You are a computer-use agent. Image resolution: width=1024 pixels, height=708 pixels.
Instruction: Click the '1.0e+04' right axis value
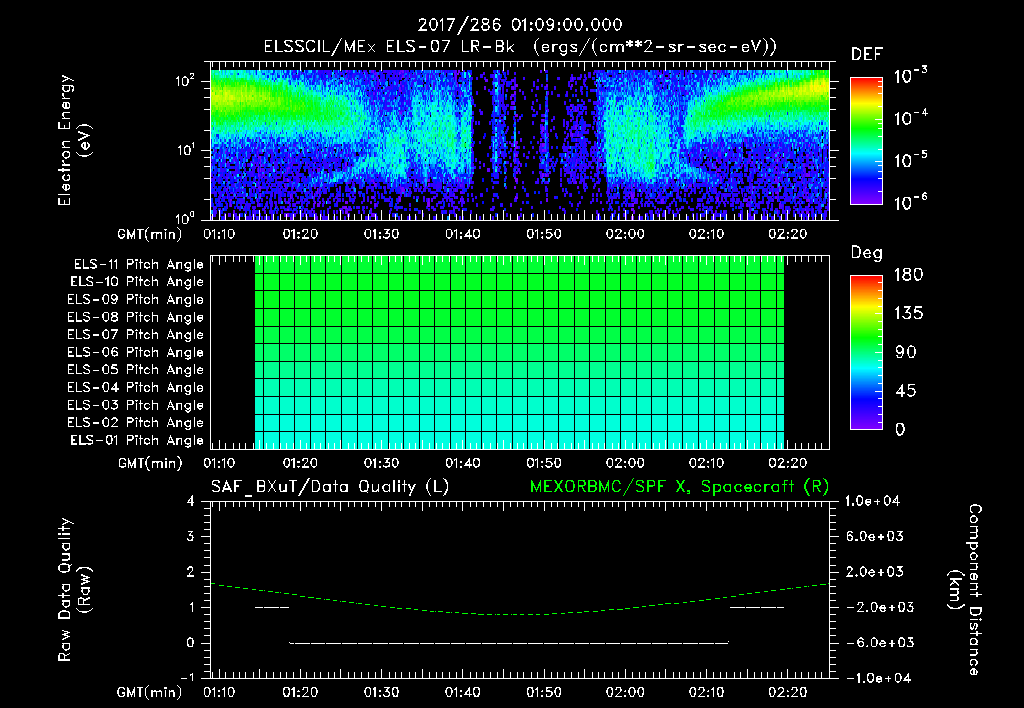(872, 501)
